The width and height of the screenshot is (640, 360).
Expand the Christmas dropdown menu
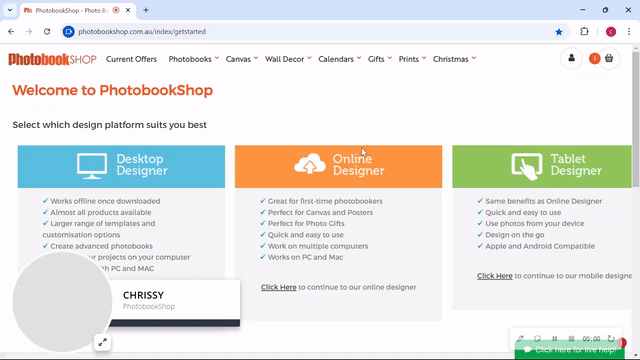click(454, 59)
